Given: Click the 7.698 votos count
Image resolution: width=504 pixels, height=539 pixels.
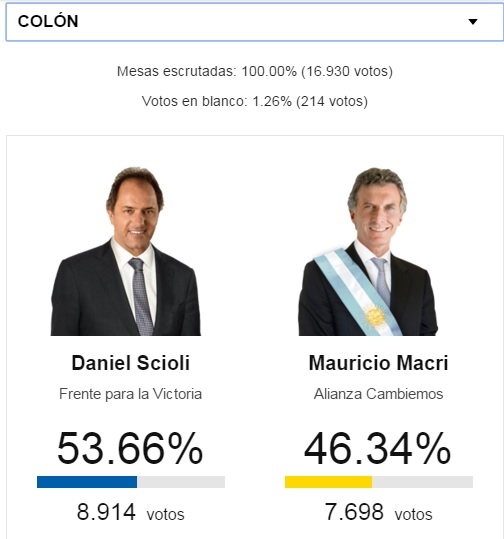Looking at the screenshot, I should pyautogui.click(x=379, y=513).
